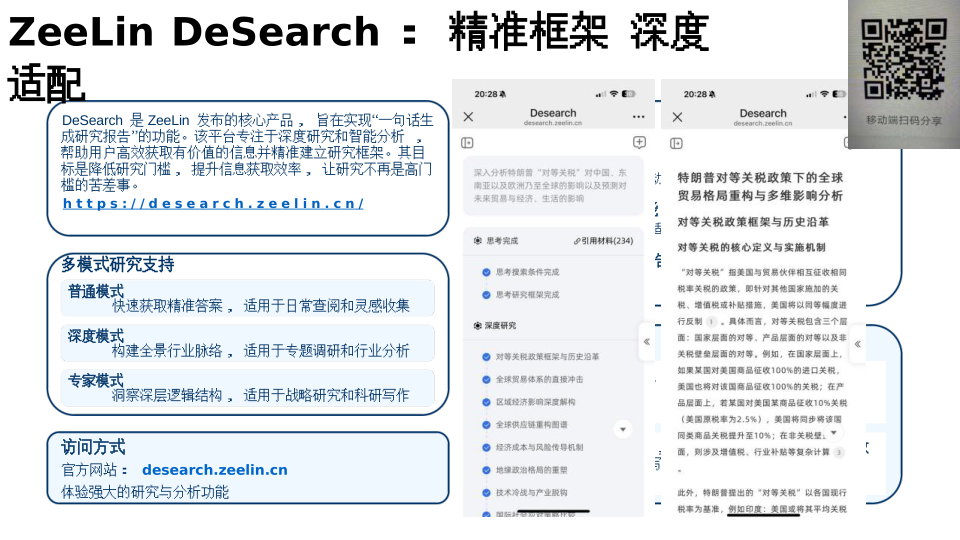Click the 思考搜索条件完成 step
The height and width of the screenshot is (540, 960).
point(527,272)
